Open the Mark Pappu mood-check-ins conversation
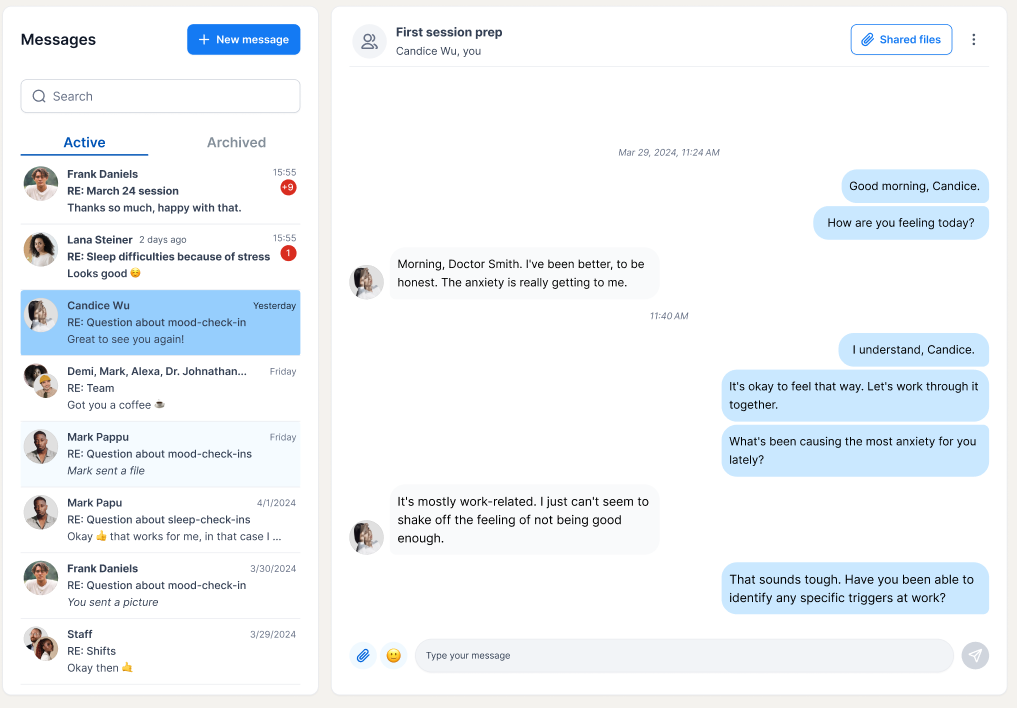This screenshot has height=708, width=1017. [x=160, y=454]
